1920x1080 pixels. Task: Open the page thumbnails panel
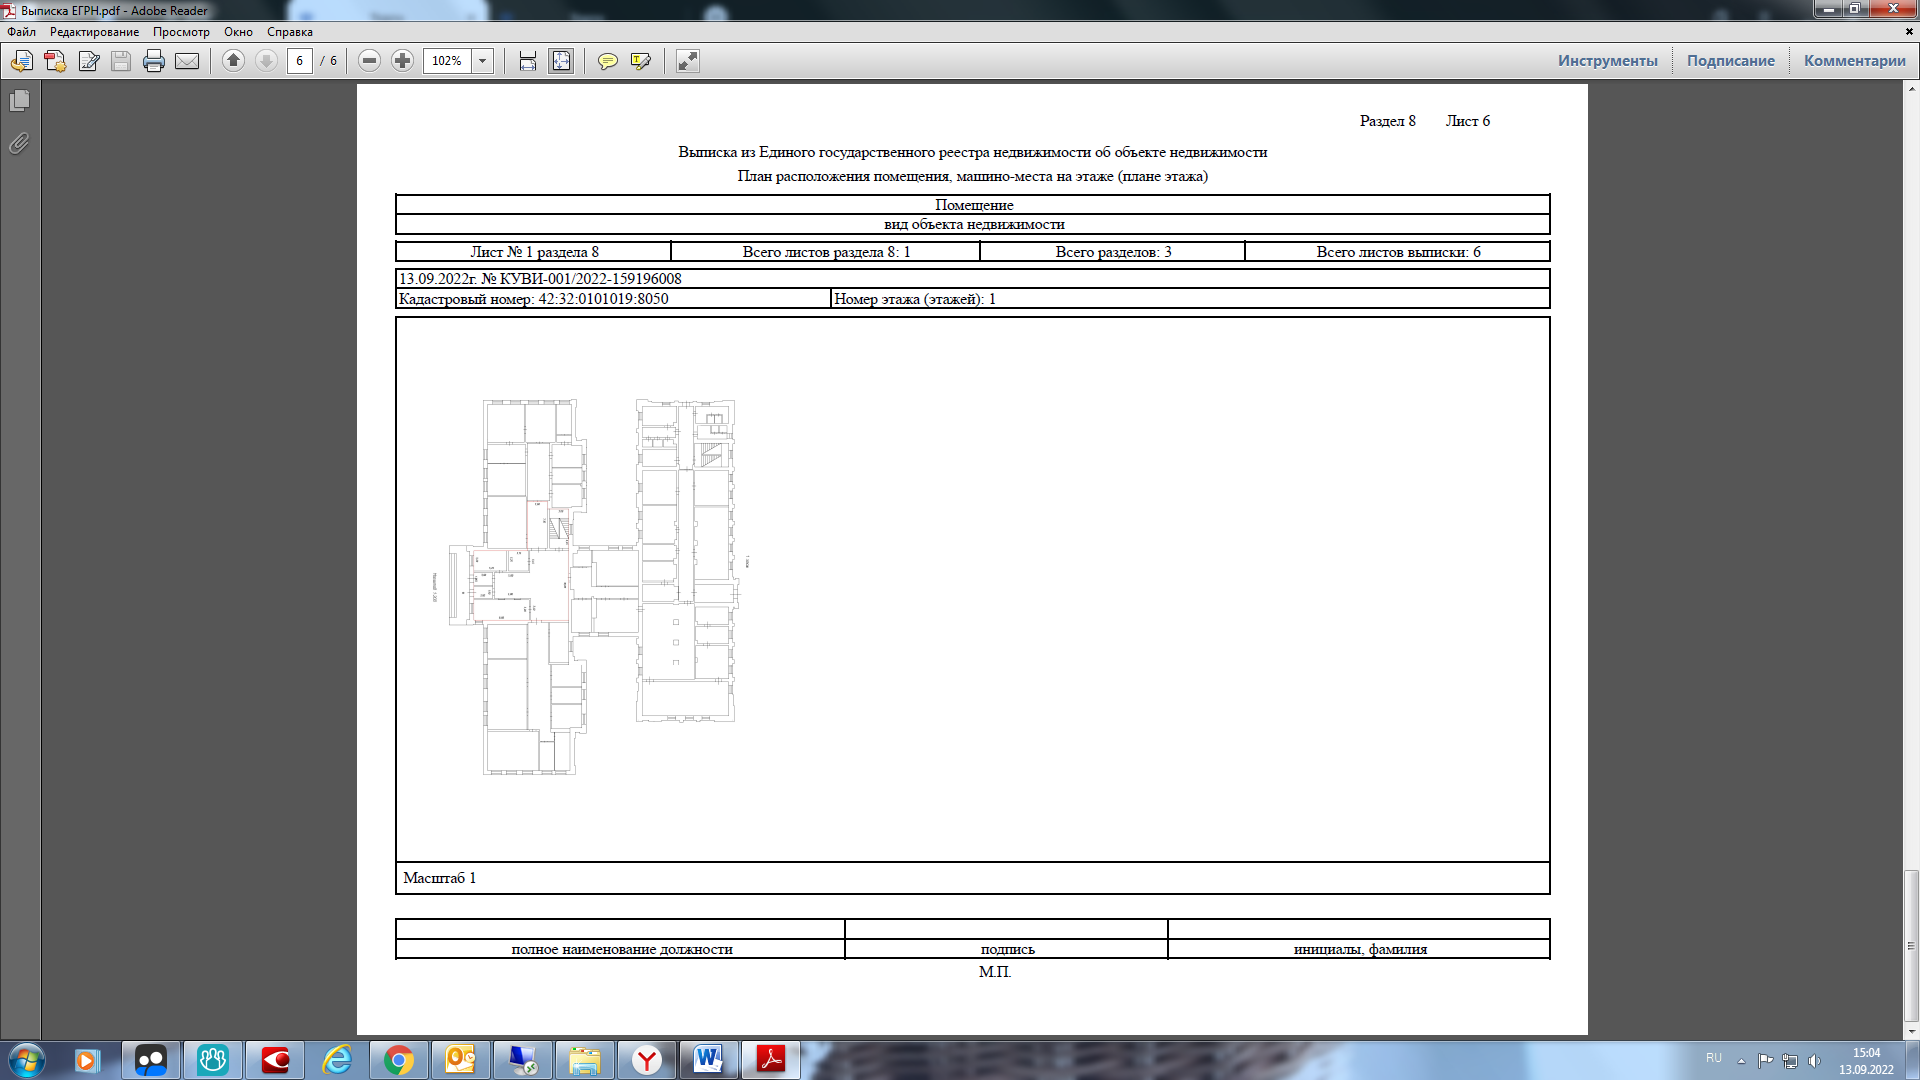[x=19, y=101]
